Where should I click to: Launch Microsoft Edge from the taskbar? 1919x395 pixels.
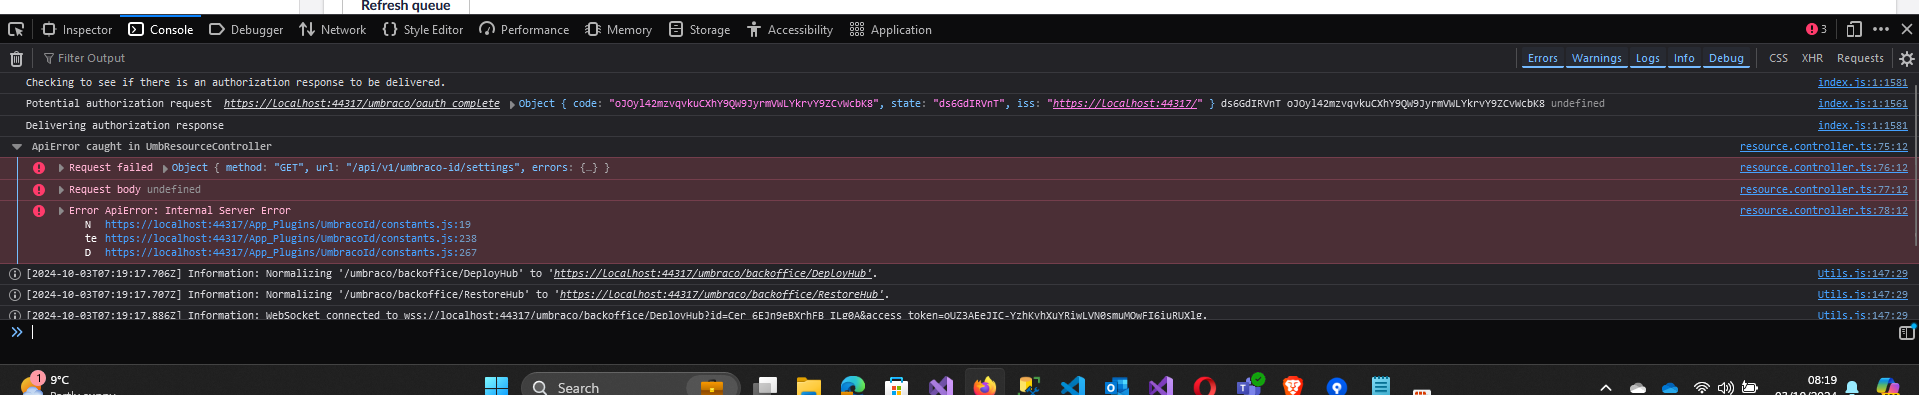[852, 386]
